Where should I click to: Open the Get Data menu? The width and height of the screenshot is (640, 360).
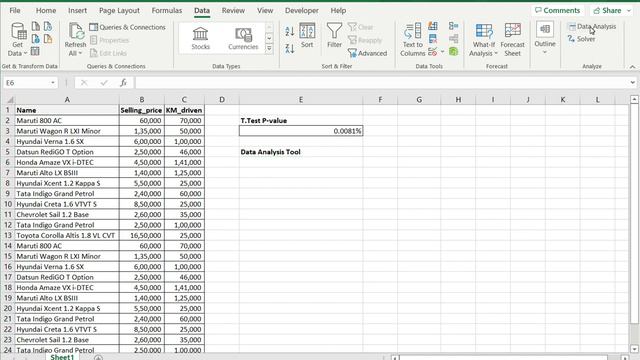18,40
